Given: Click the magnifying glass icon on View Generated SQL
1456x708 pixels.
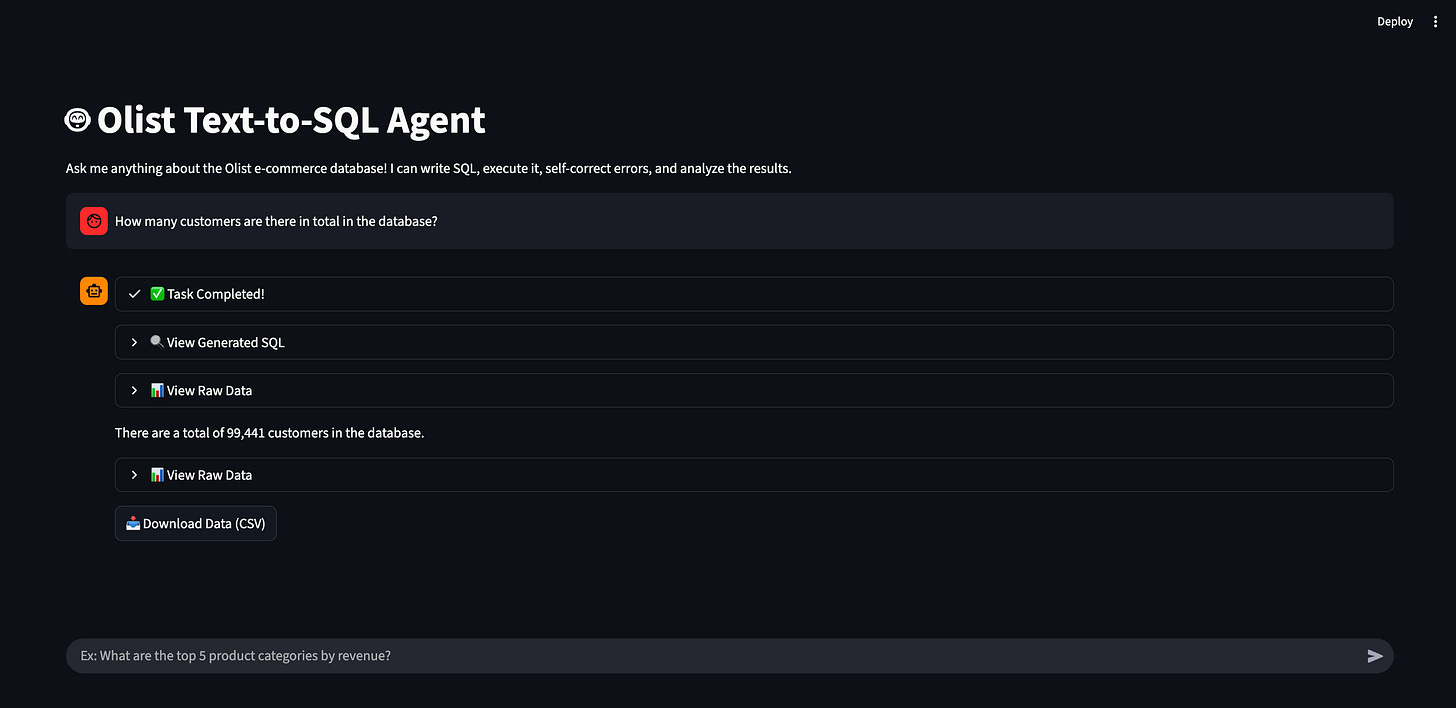Looking at the screenshot, I should (157, 341).
